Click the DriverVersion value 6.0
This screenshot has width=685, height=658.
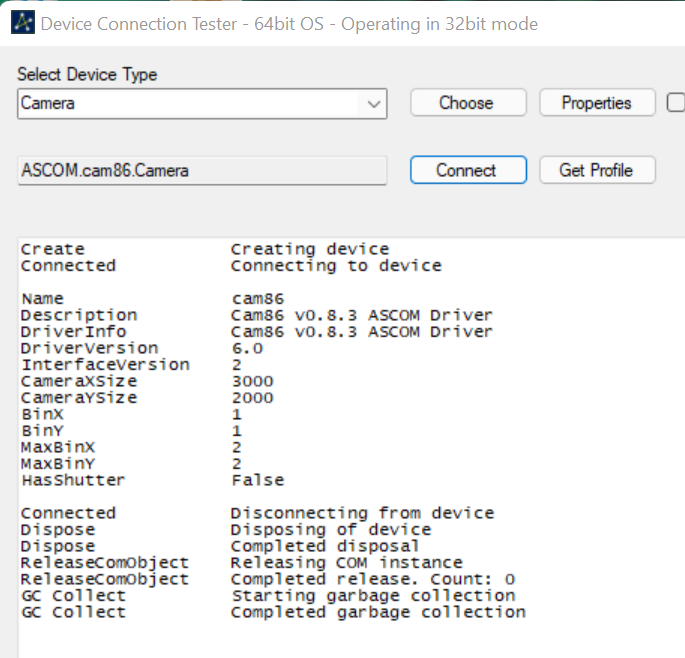(247, 348)
